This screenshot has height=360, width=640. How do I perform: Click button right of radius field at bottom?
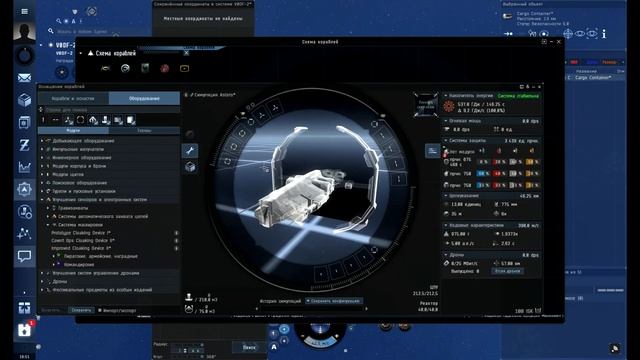coord(249,347)
